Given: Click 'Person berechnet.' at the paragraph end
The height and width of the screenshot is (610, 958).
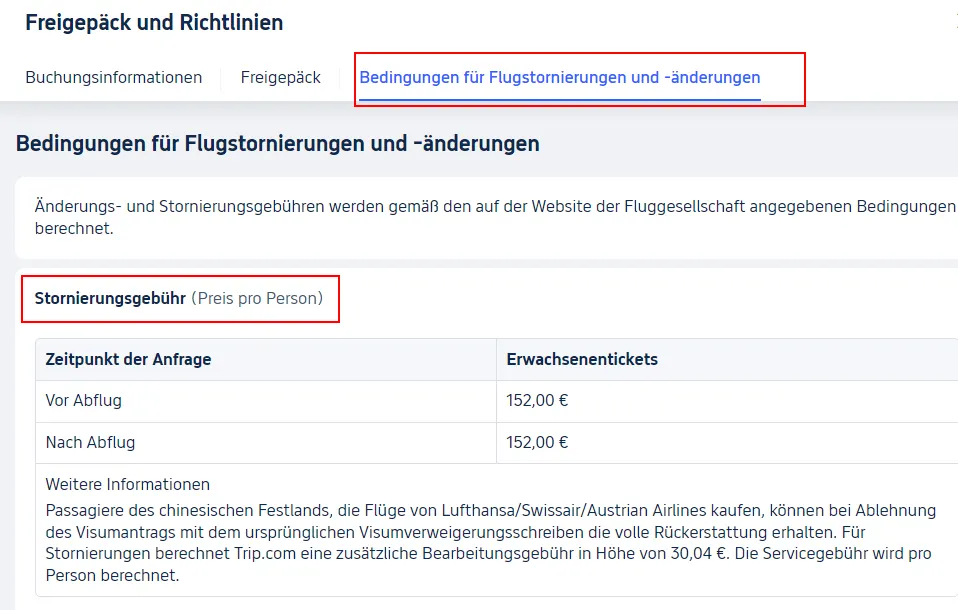Looking at the screenshot, I should pyautogui.click(x=112, y=576).
